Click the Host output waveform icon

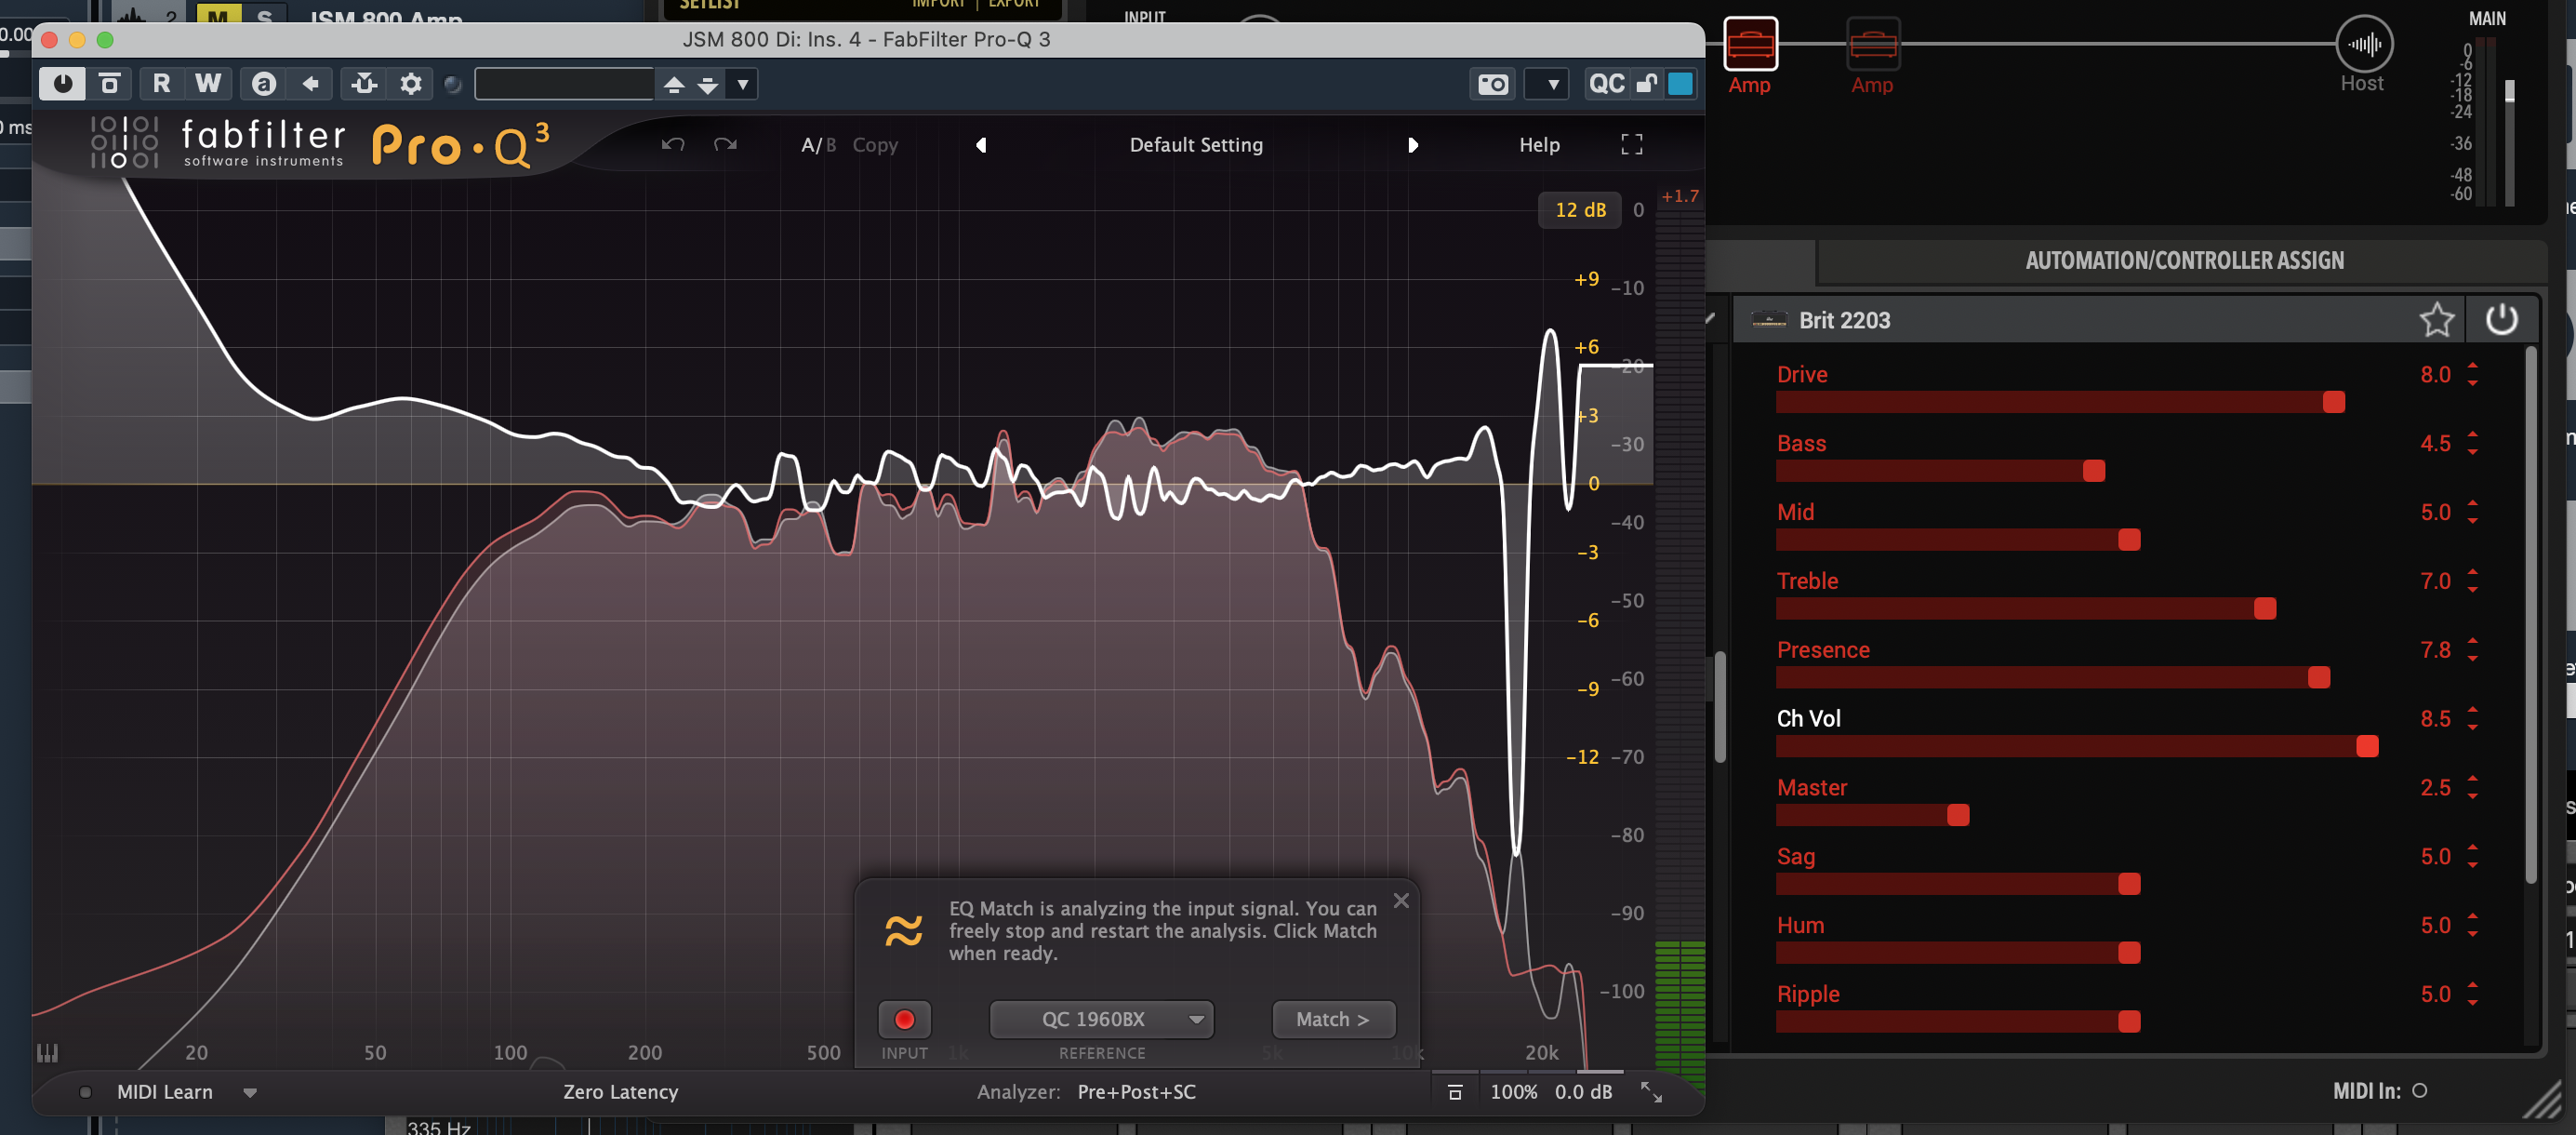coord(2364,45)
